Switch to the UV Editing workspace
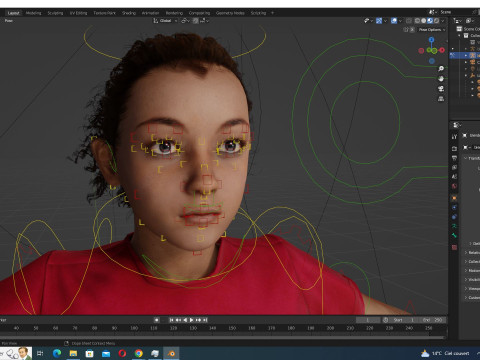The image size is (480, 360). point(78,13)
